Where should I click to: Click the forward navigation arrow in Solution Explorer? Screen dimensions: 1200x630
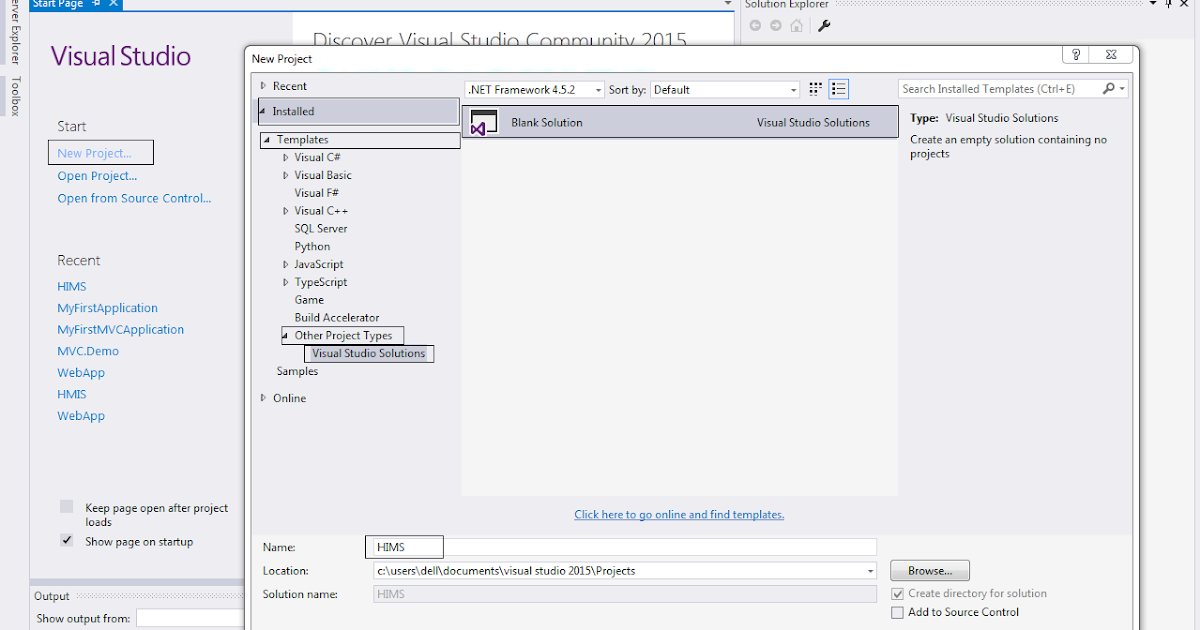[777, 26]
